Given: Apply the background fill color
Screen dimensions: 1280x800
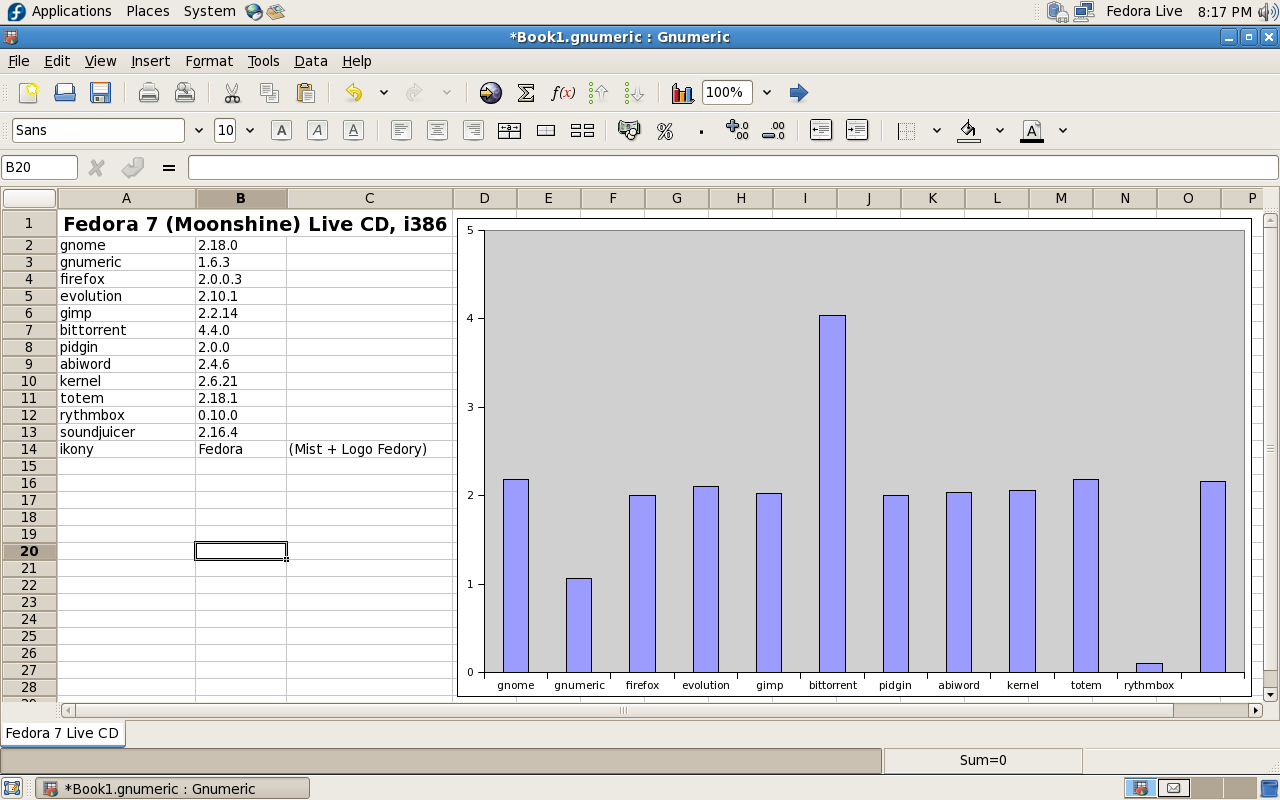Looking at the screenshot, I should pyautogui.click(x=969, y=130).
